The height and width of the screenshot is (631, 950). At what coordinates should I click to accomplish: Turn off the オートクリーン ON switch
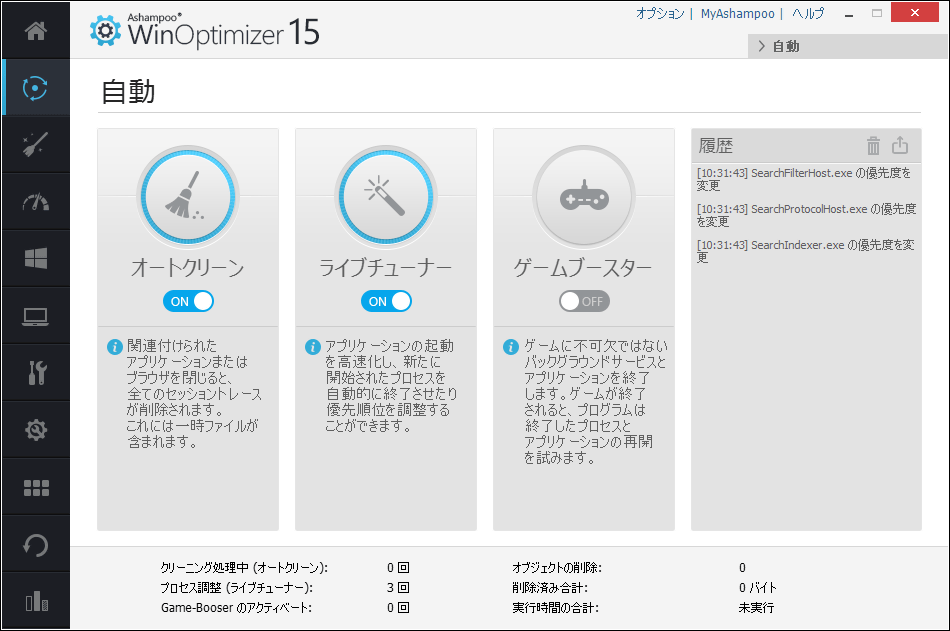(188, 301)
